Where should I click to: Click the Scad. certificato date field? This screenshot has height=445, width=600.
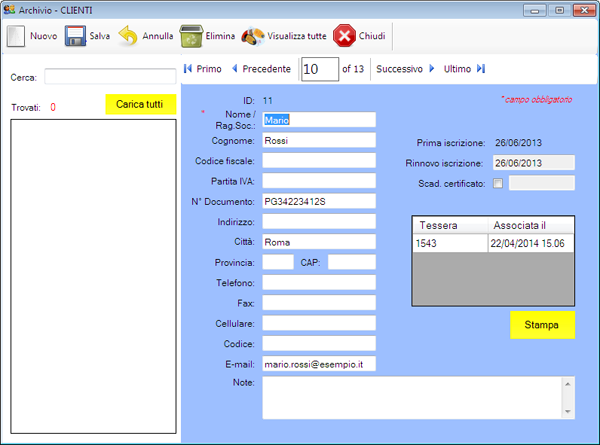point(542,183)
